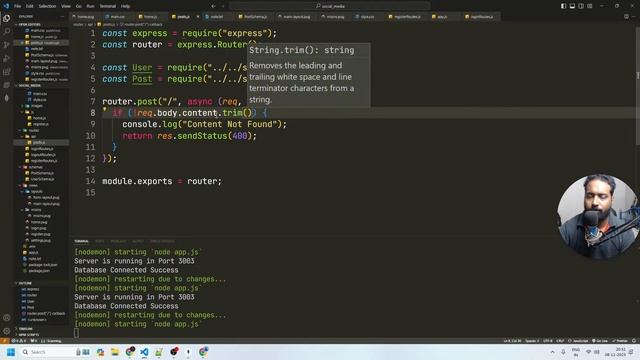Switch to the main-layout.pug editor tab
Image resolution: width=640 pixels, height=360 pixels.
296,17
